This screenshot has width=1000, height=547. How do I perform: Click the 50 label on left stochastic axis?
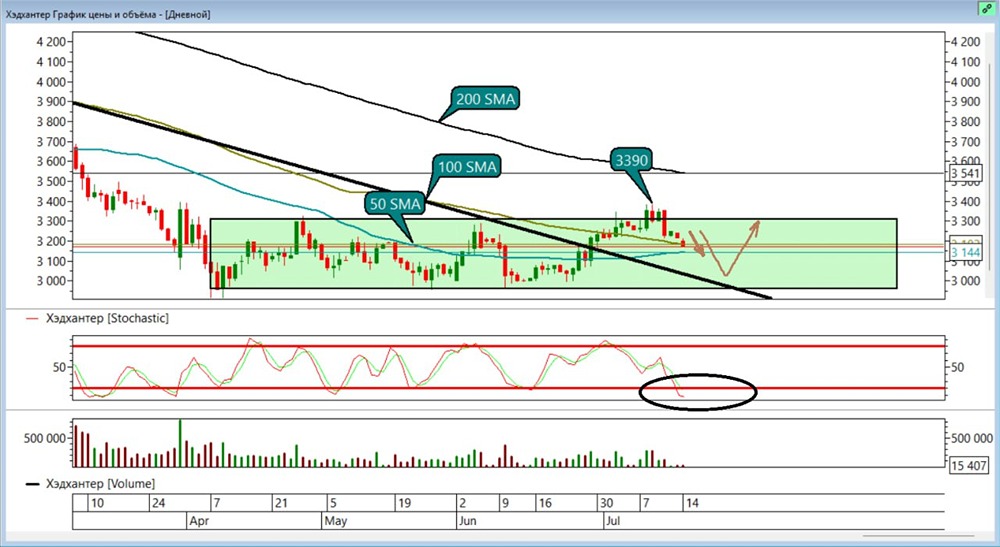coord(59,367)
